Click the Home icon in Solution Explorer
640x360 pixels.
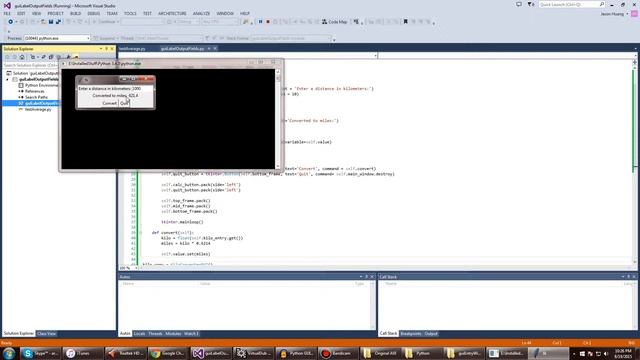coord(22,57)
